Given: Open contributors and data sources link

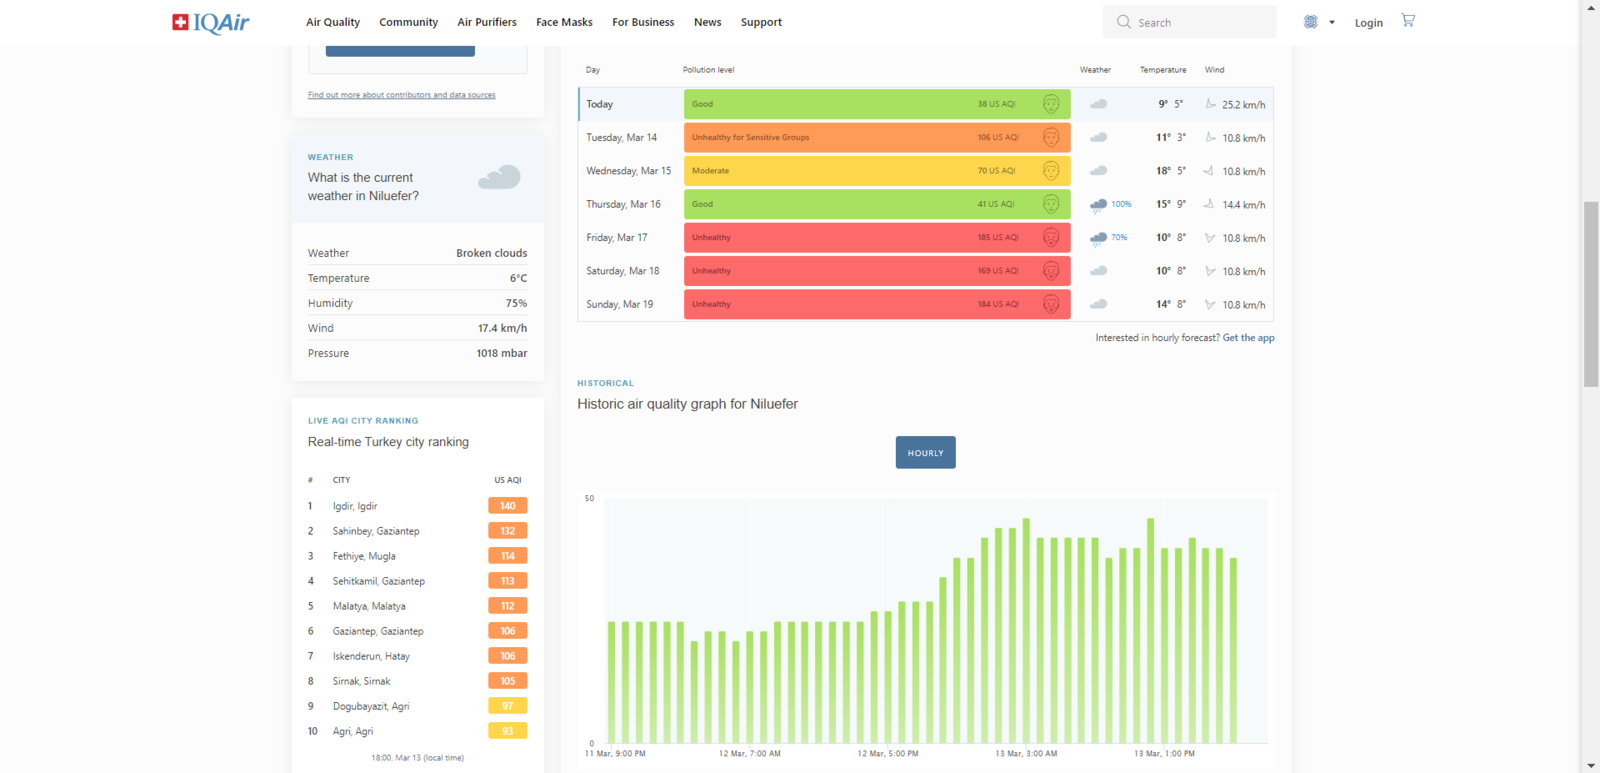Looking at the screenshot, I should (x=402, y=95).
